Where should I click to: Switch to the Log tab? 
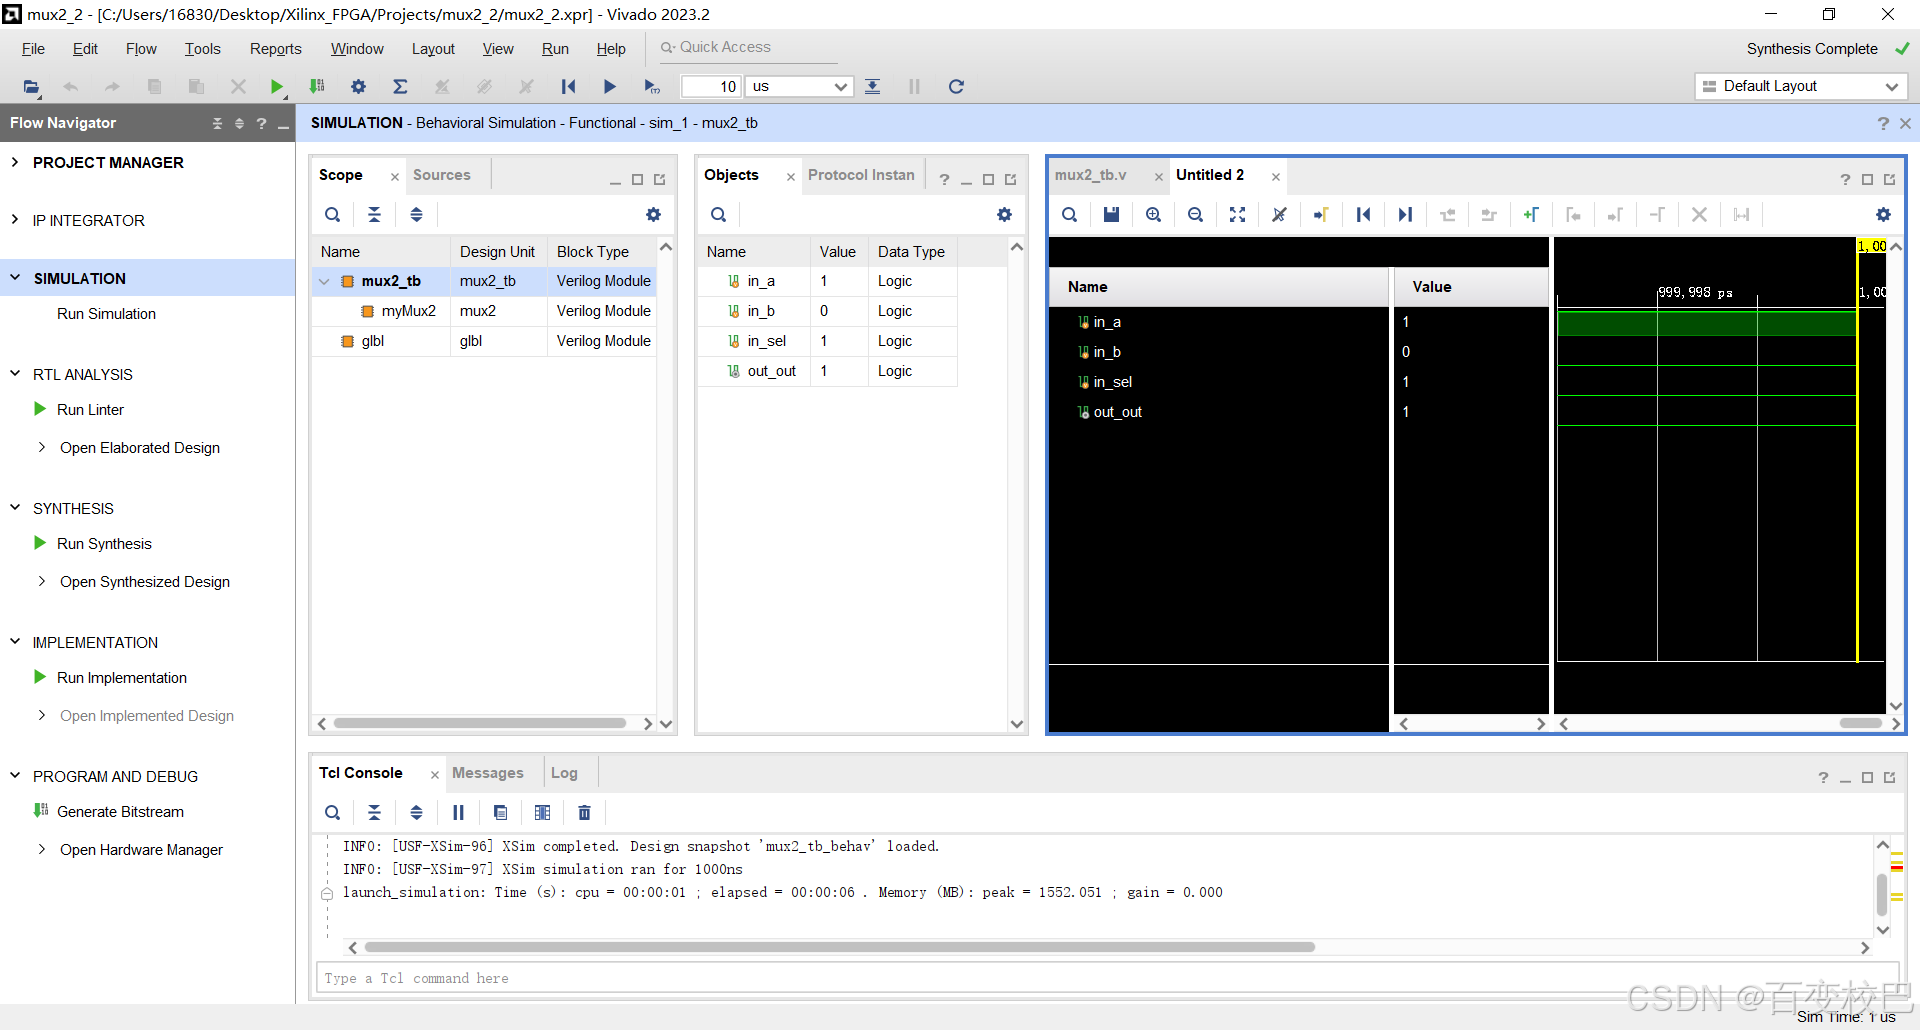coord(564,773)
